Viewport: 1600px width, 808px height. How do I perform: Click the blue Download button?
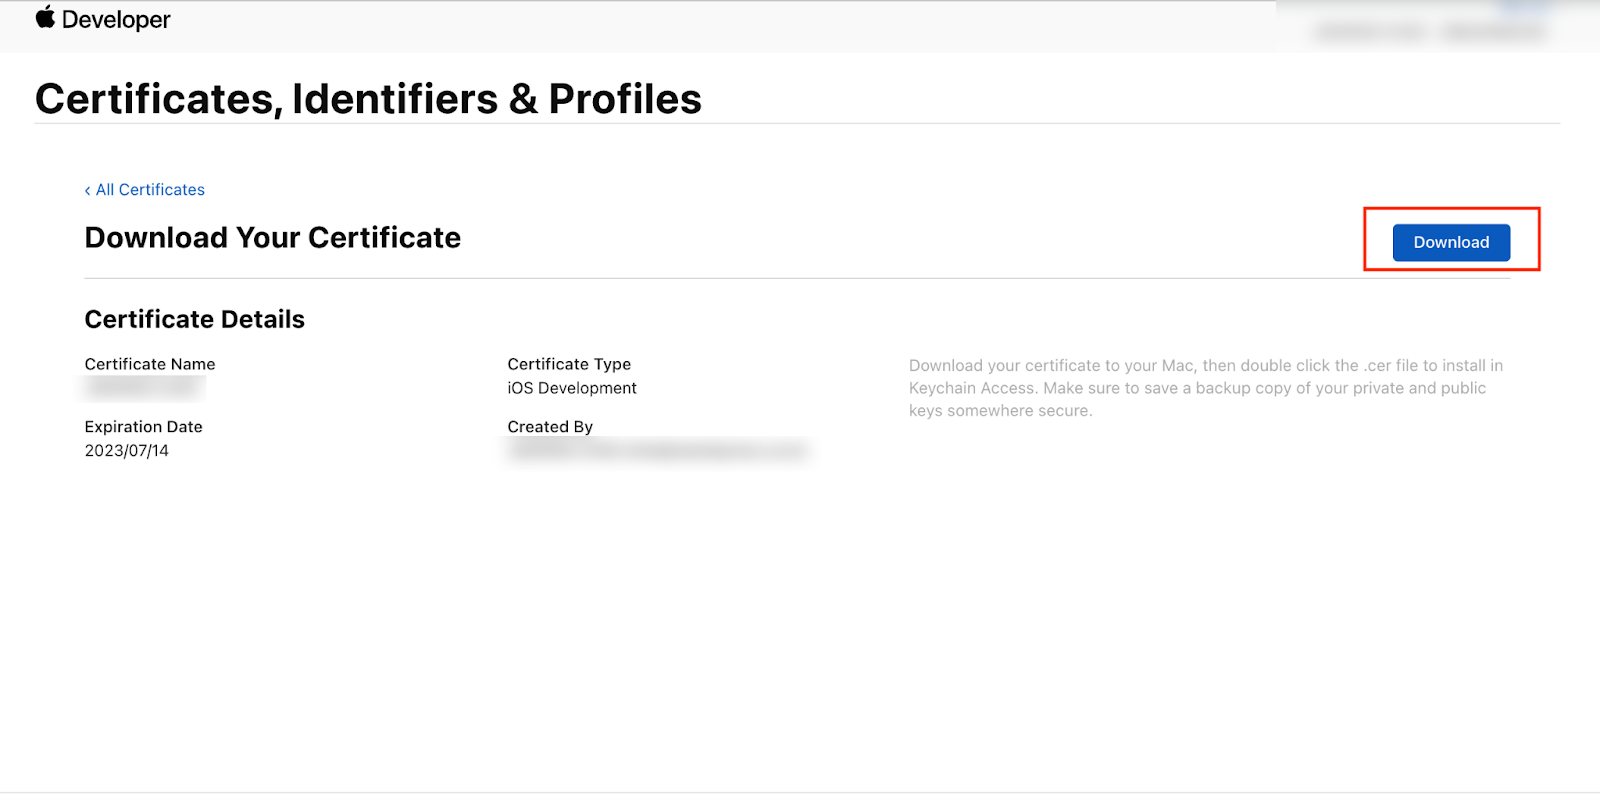(x=1451, y=242)
